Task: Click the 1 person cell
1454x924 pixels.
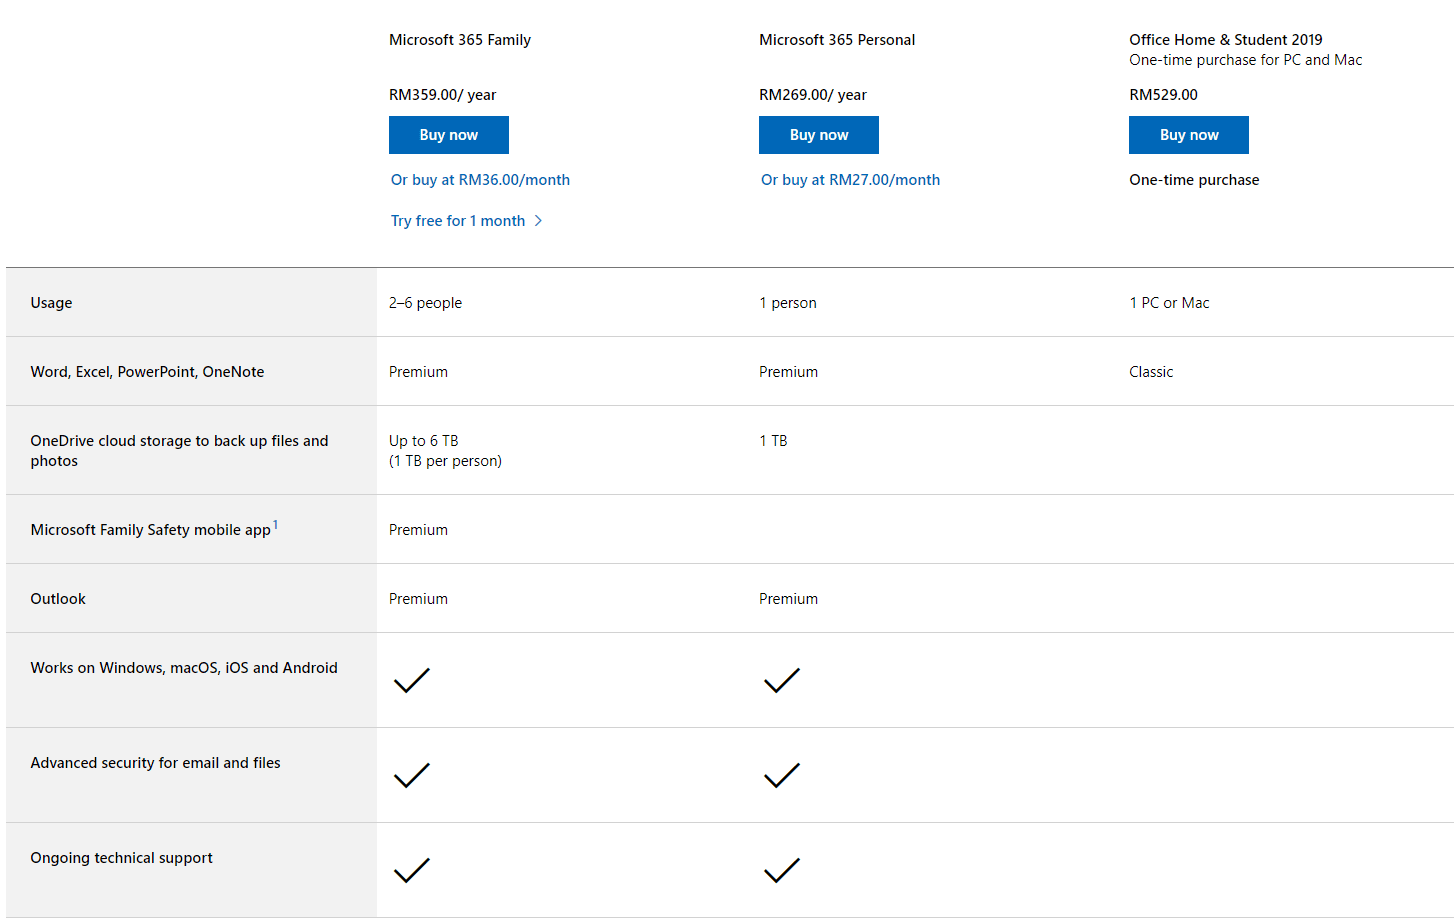Action: point(787,303)
